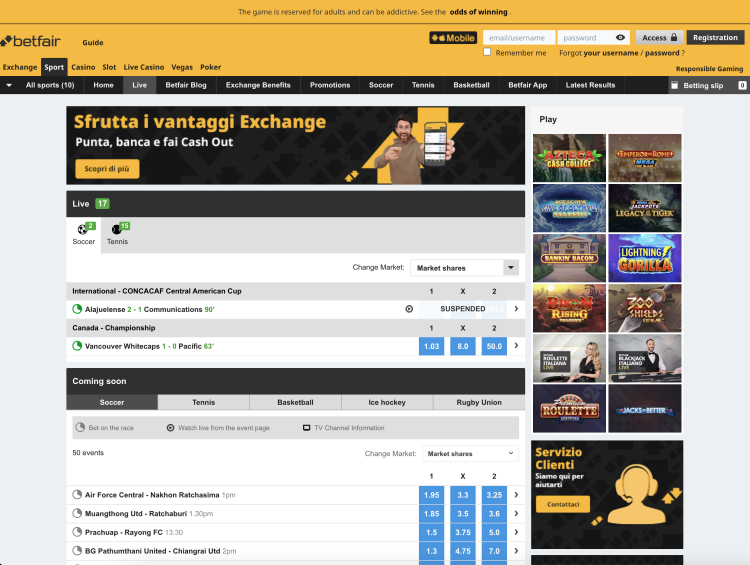Open the Registration button
Viewport: 750px width, 565px height.
(715, 37)
